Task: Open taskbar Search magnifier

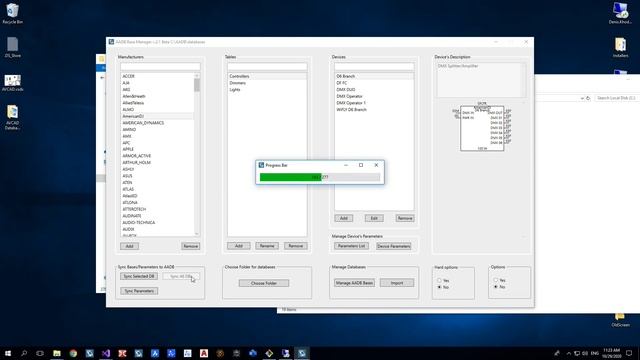Action: coord(24,353)
